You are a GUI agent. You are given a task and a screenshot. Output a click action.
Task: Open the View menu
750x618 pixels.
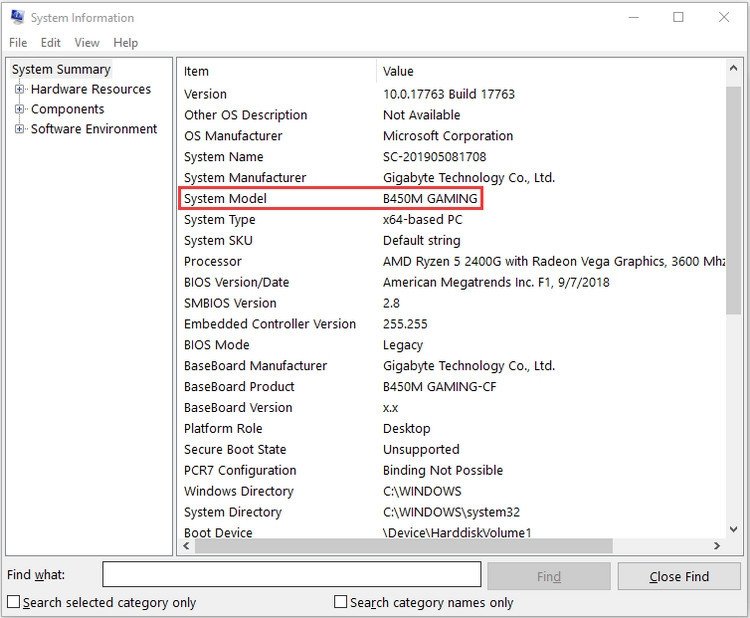click(87, 43)
